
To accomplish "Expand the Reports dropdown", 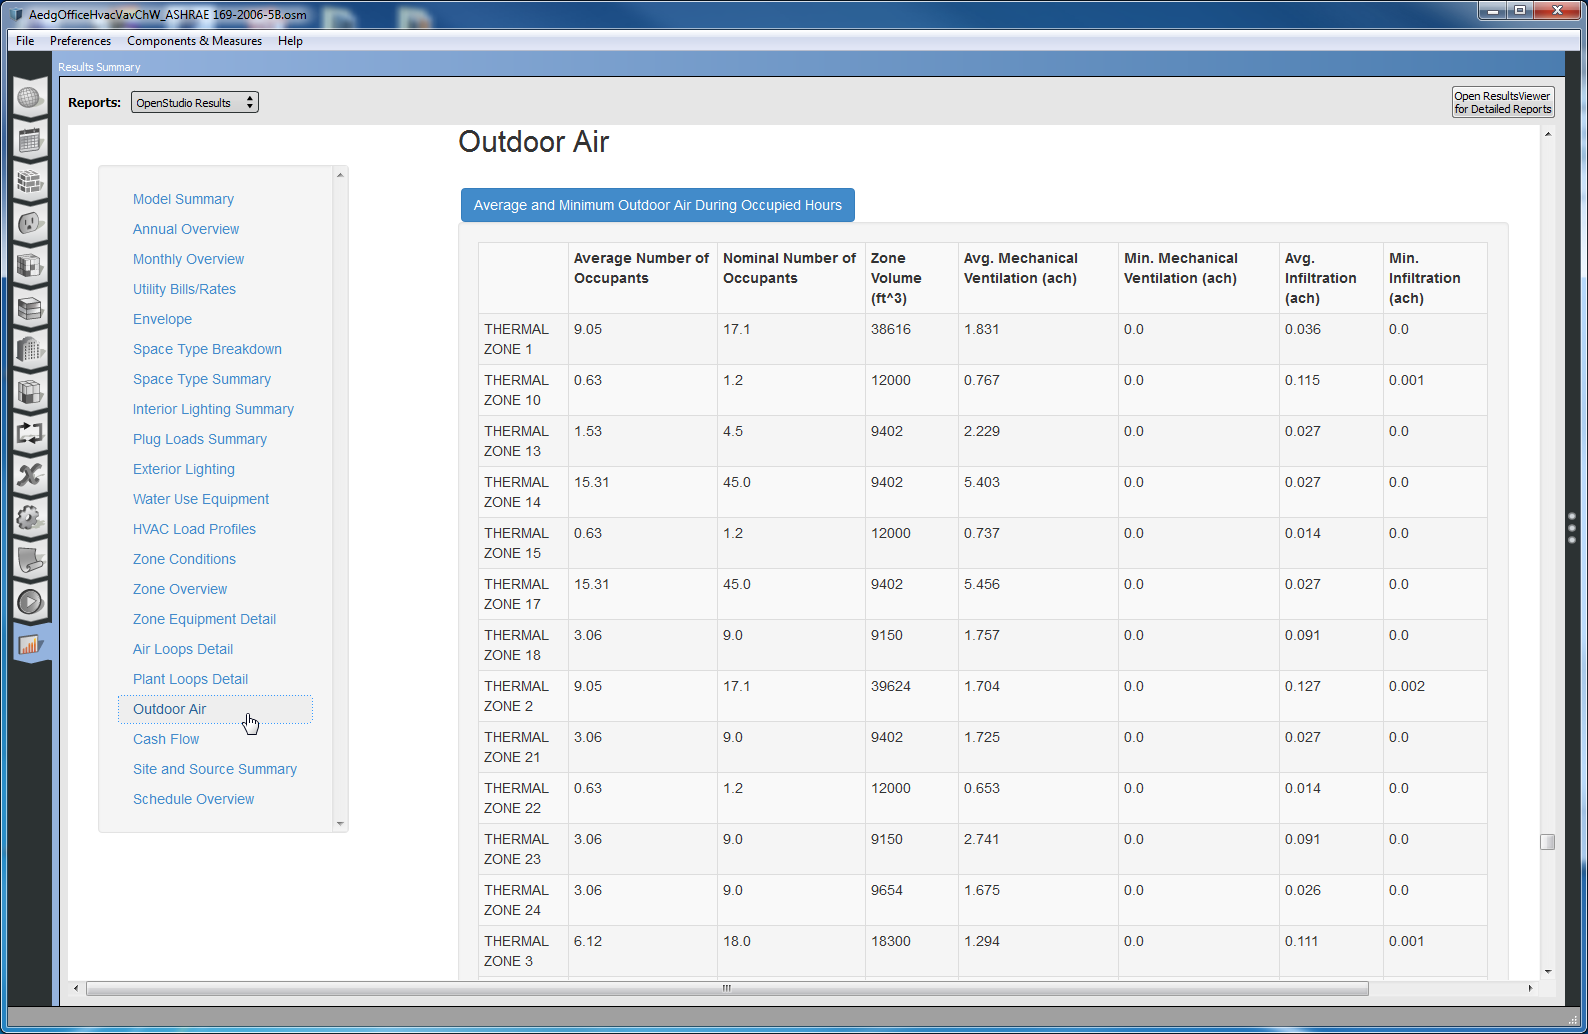I will click(195, 103).
